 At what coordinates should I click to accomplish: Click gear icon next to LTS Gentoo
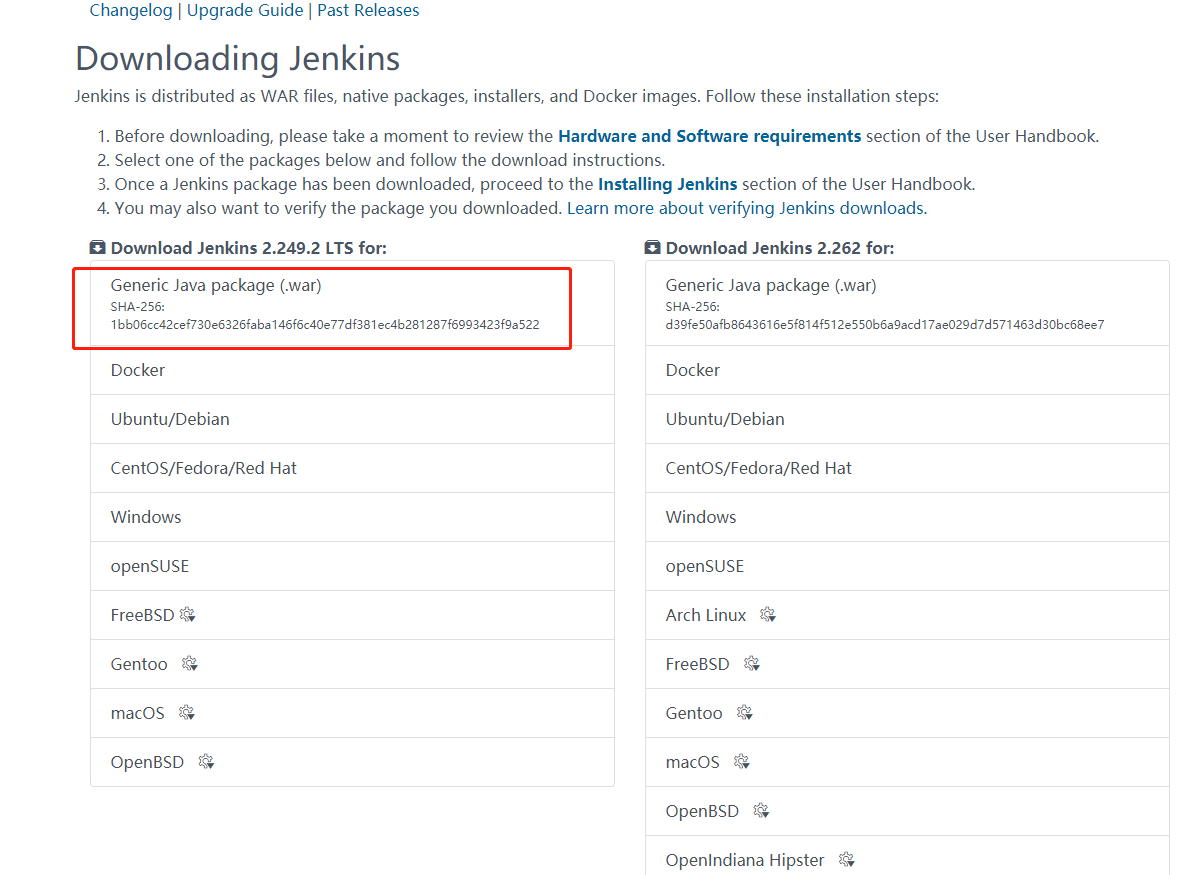(x=189, y=664)
